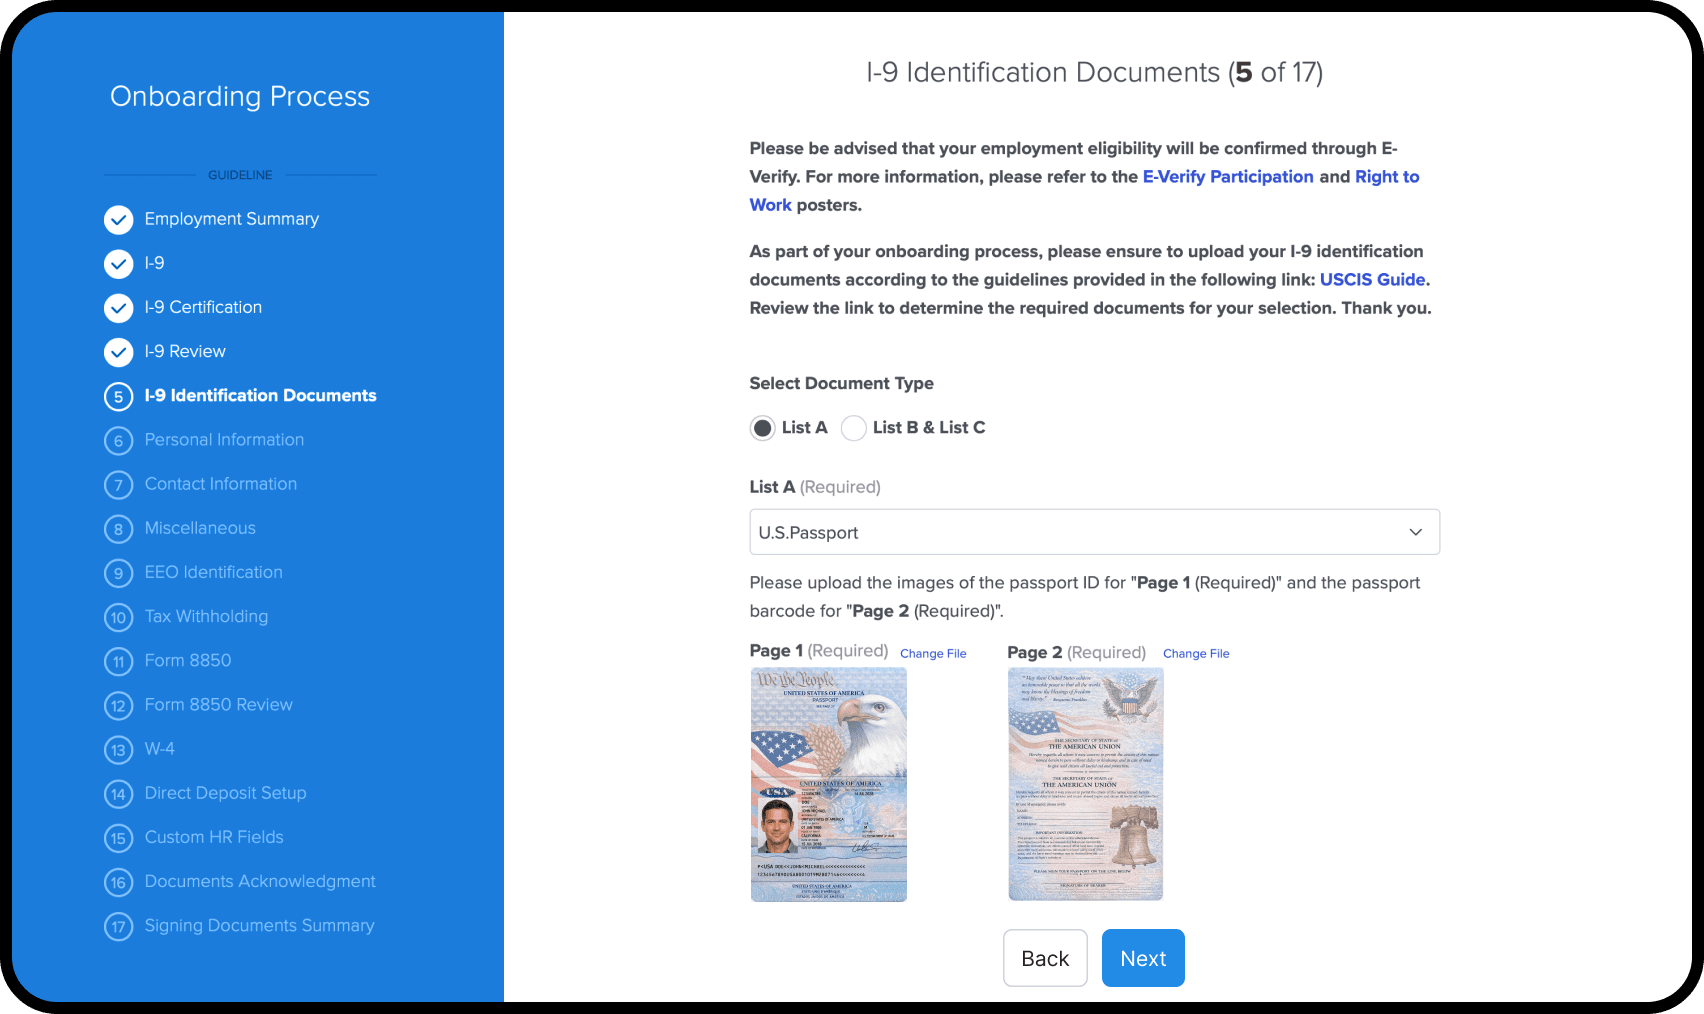Screen dimensions: 1704x1014
Task: Click the step 10 Tax Withholding circle icon
Action: [x=118, y=617]
